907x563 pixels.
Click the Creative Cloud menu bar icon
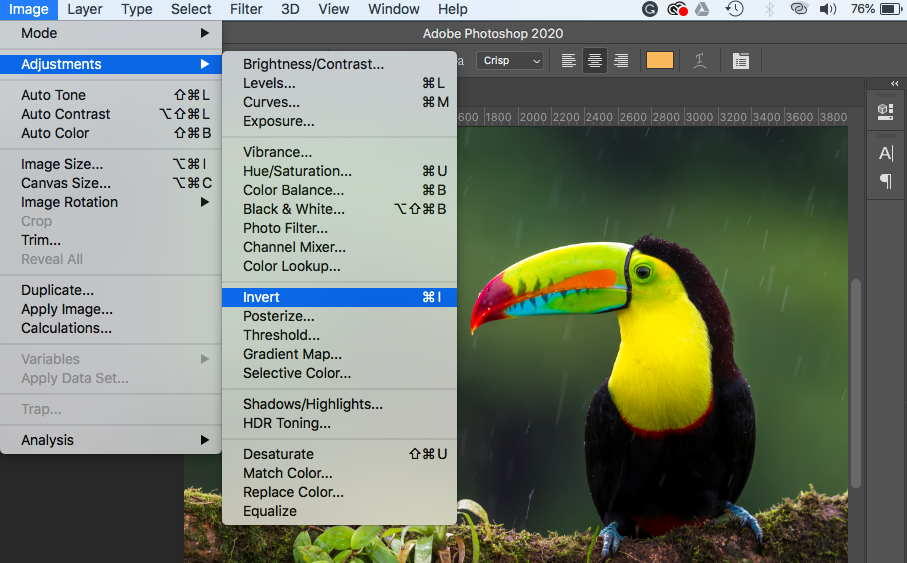[677, 9]
